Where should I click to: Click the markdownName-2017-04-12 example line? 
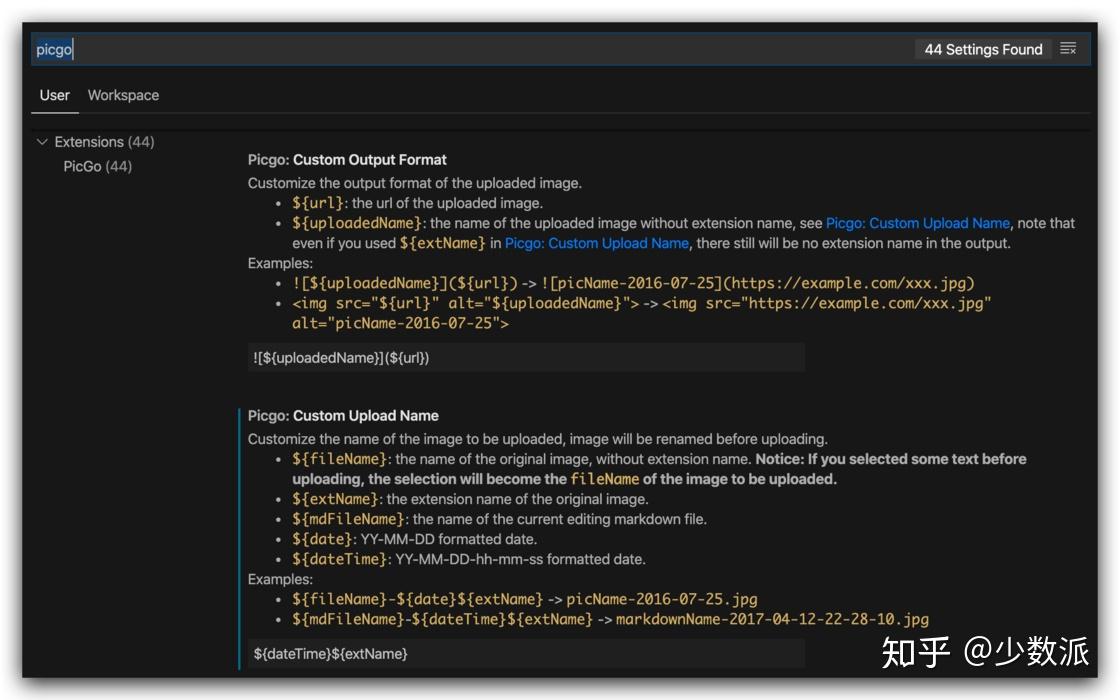coord(610,619)
